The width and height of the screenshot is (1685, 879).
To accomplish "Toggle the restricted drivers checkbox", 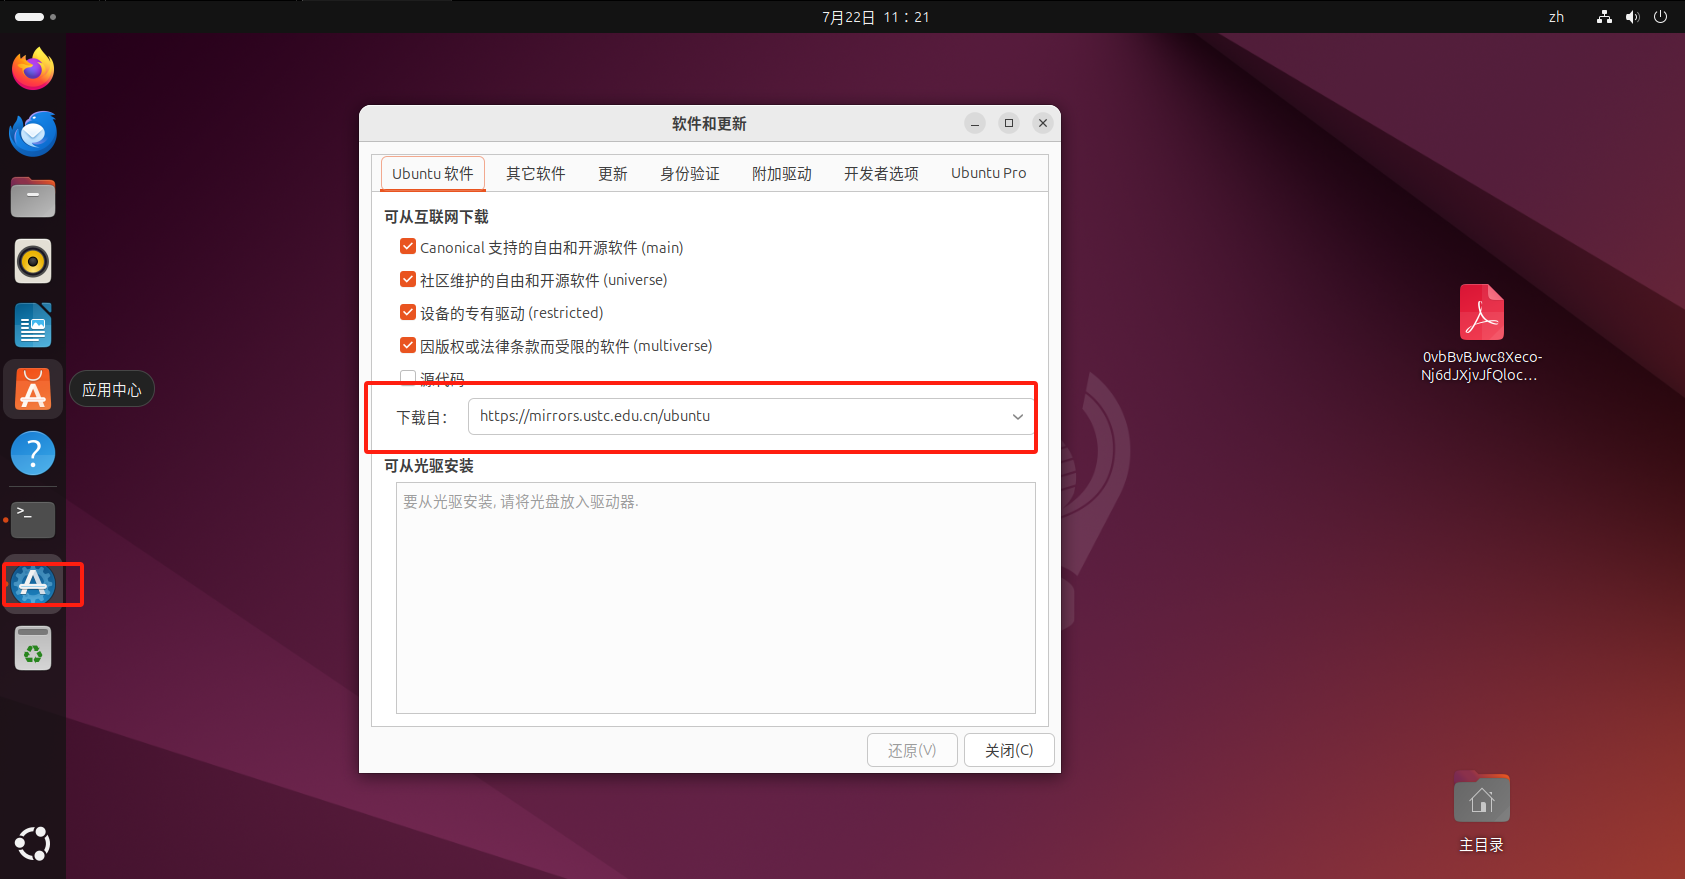I will pos(408,312).
